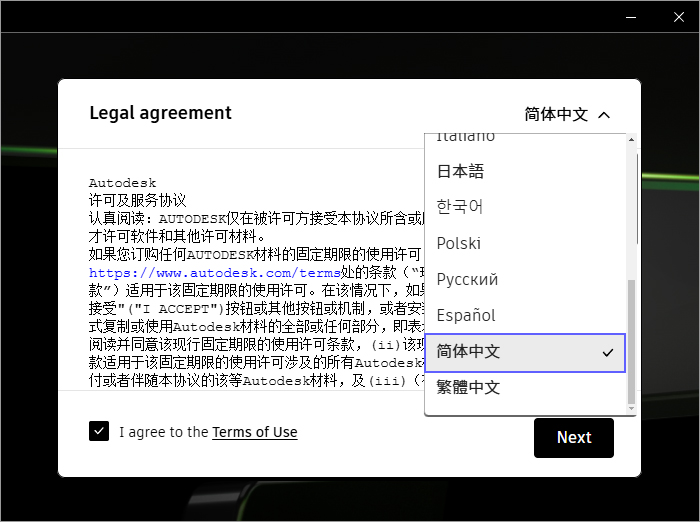The width and height of the screenshot is (700, 522).
Task: Select 日本語 from the language list
Action: pyautogui.click(x=525, y=171)
